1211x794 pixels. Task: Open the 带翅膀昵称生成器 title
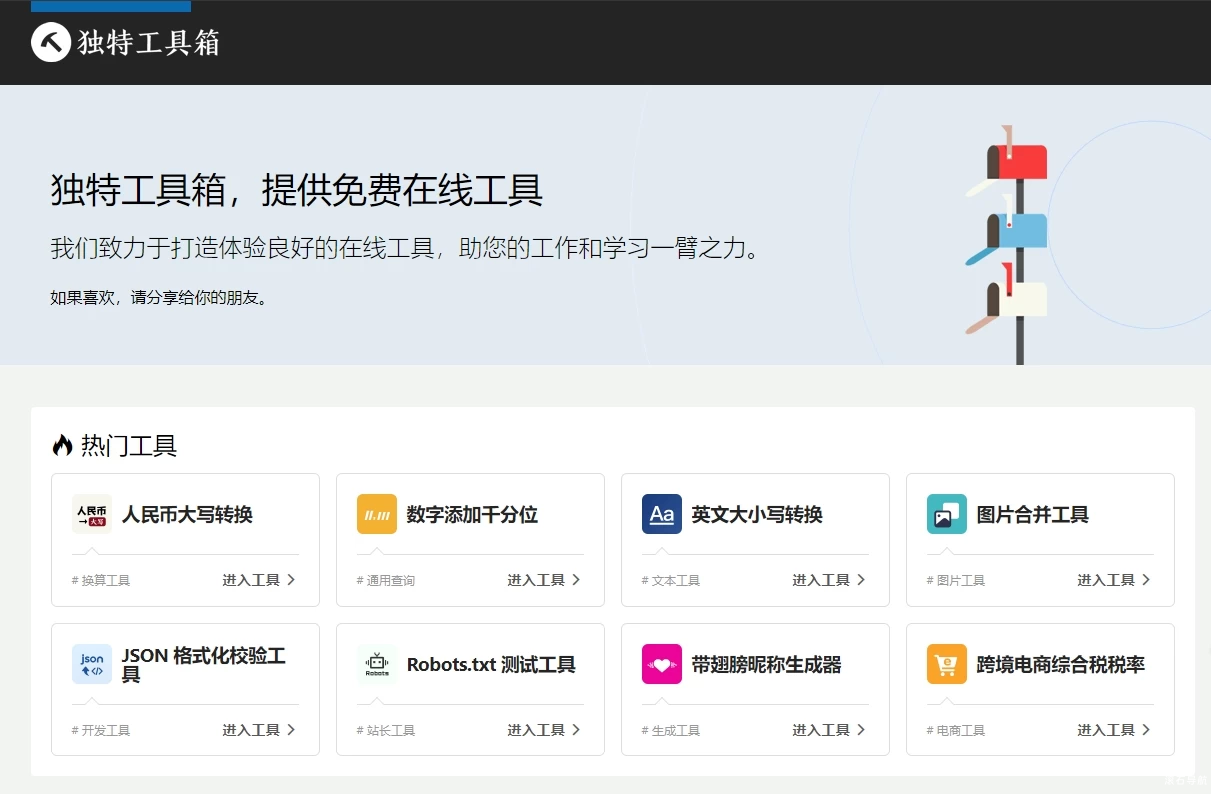click(x=766, y=665)
